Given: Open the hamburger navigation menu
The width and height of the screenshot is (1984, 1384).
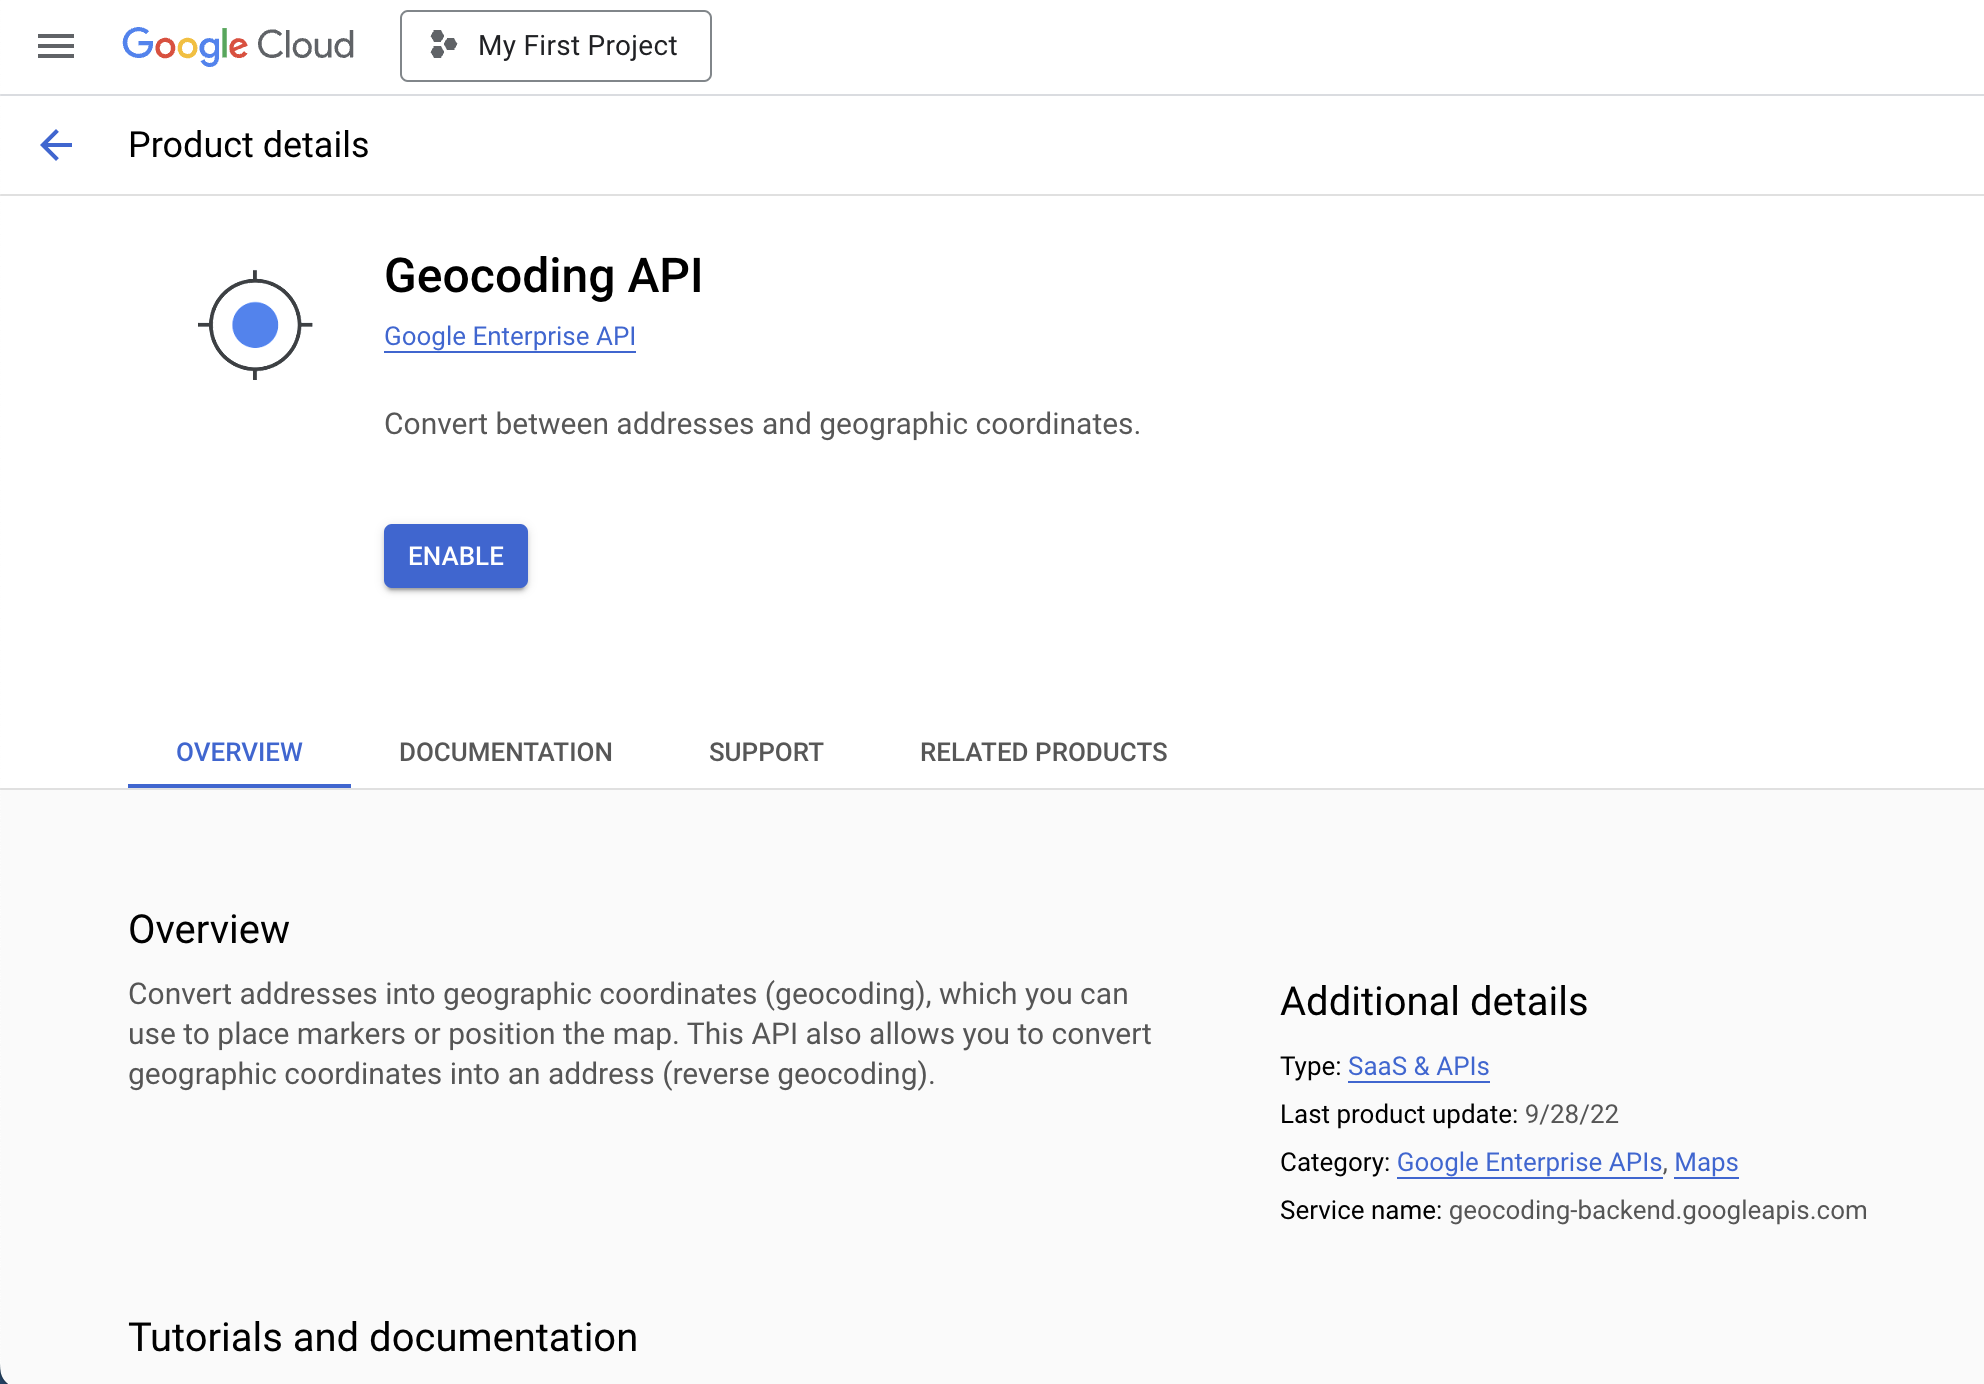Looking at the screenshot, I should 56,46.
